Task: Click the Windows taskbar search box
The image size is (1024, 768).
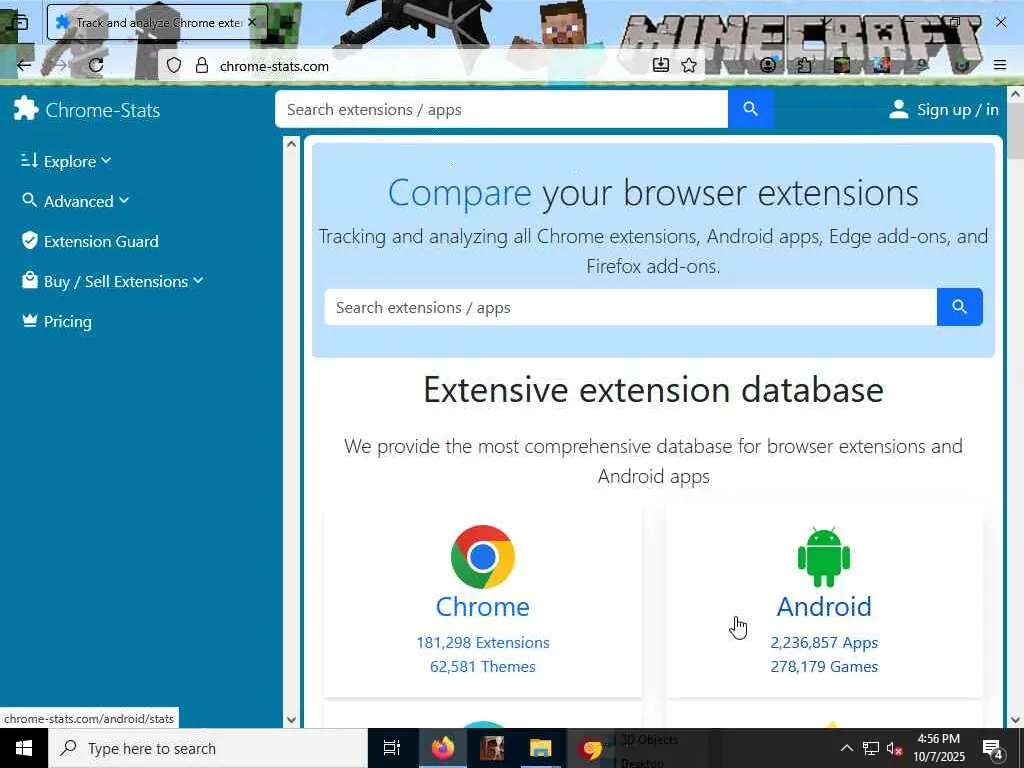Action: coord(208,748)
